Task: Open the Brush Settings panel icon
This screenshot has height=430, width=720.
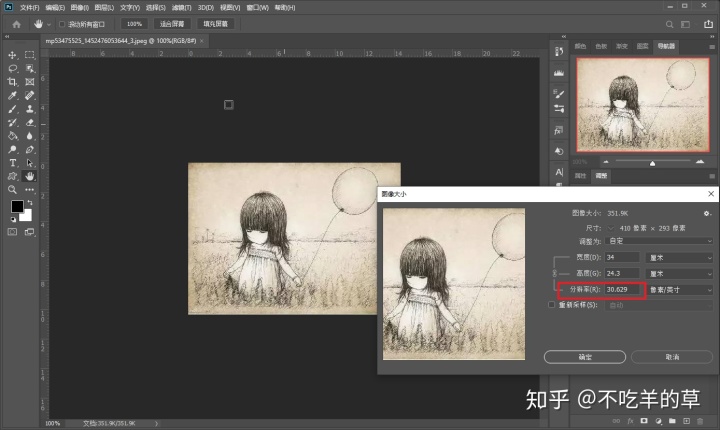Action: tap(559, 93)
